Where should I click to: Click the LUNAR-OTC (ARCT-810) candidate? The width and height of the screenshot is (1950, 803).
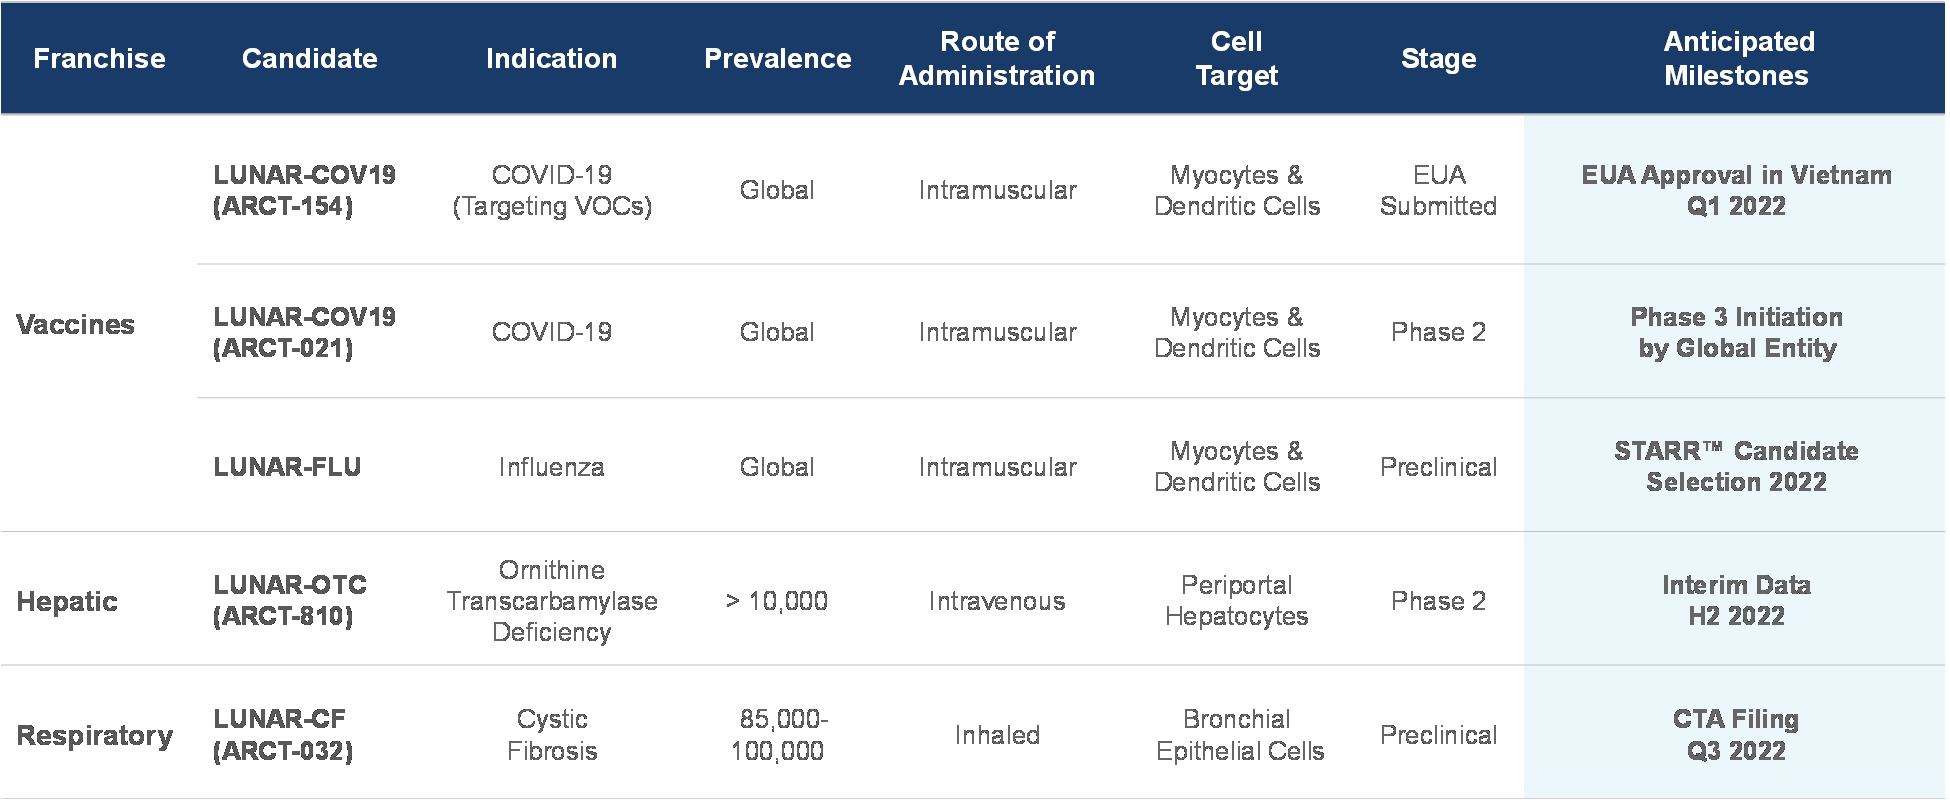pos(289,600)
